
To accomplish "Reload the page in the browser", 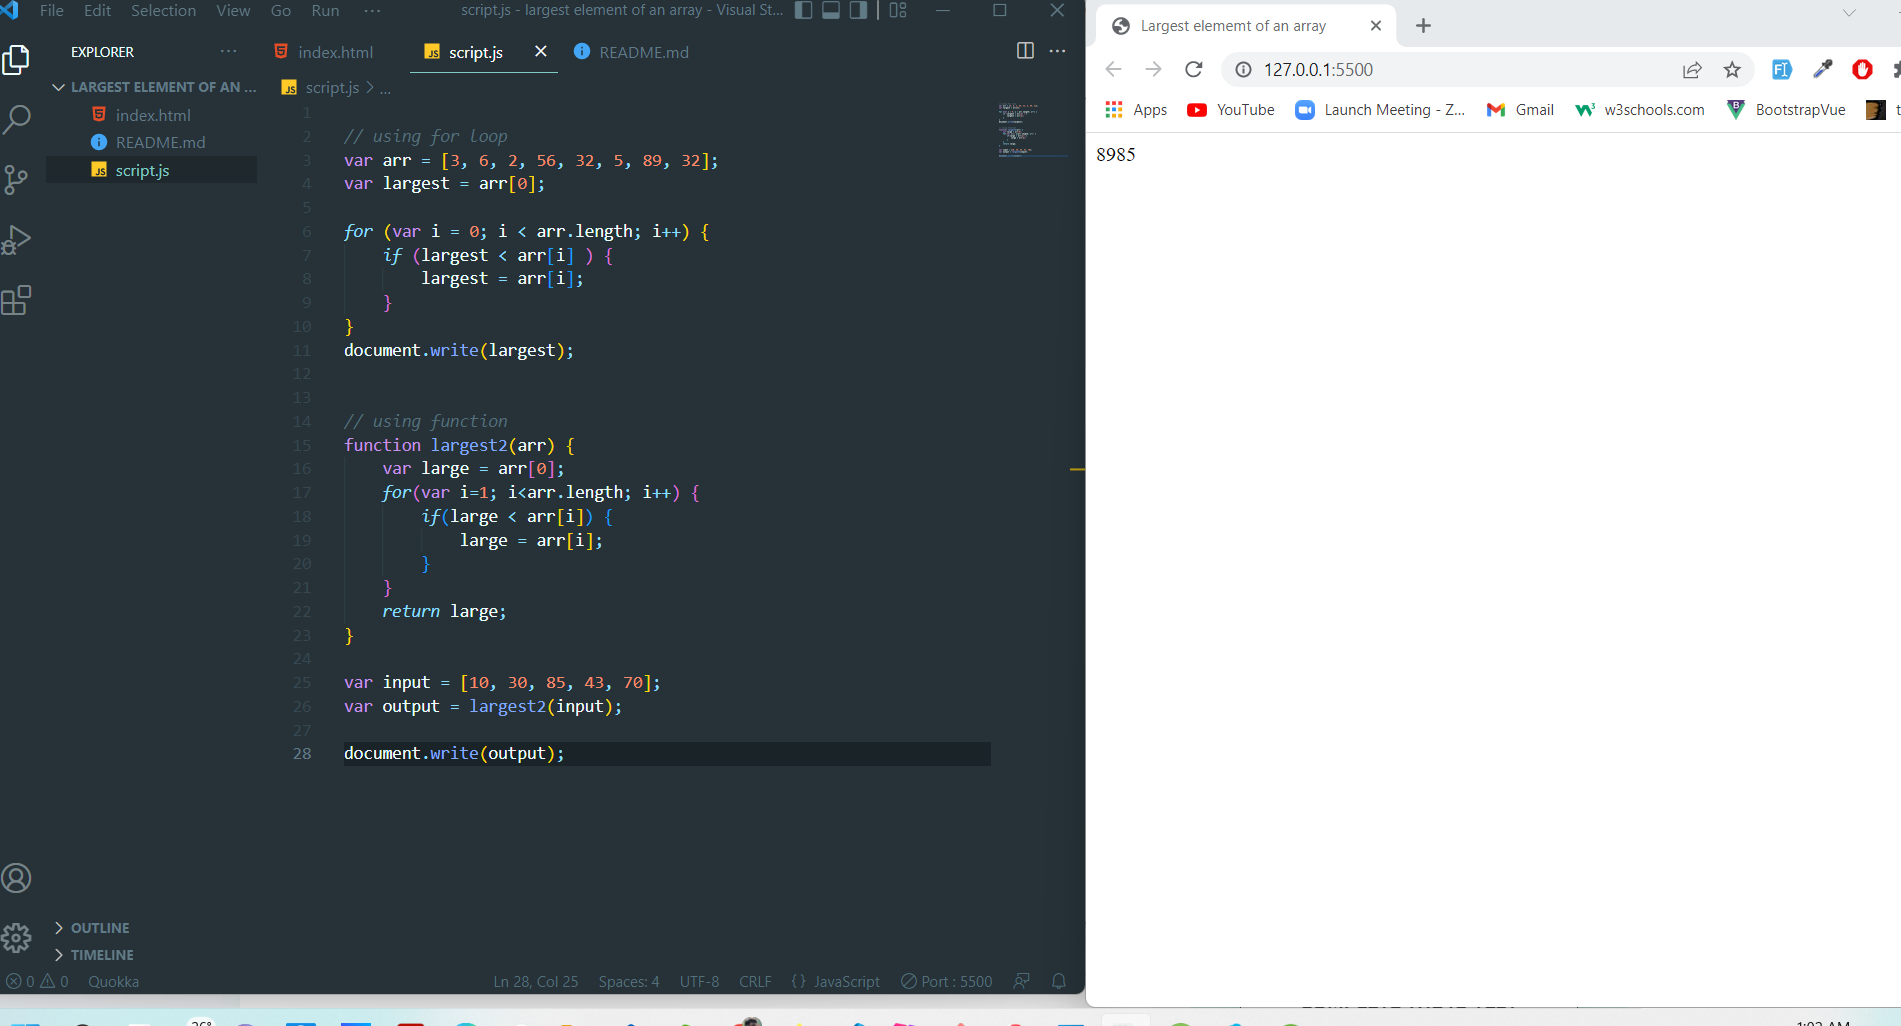I will (1194, 69).
